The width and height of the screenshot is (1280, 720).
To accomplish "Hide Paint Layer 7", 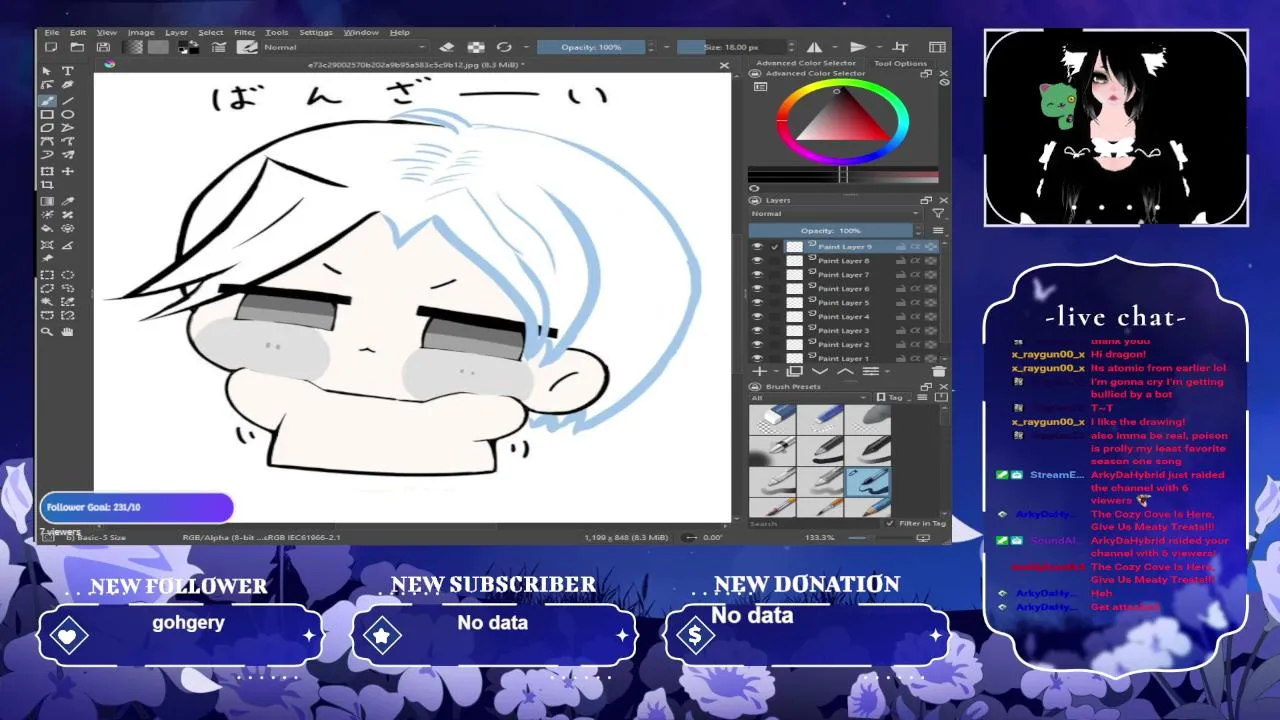I will 757,275.
